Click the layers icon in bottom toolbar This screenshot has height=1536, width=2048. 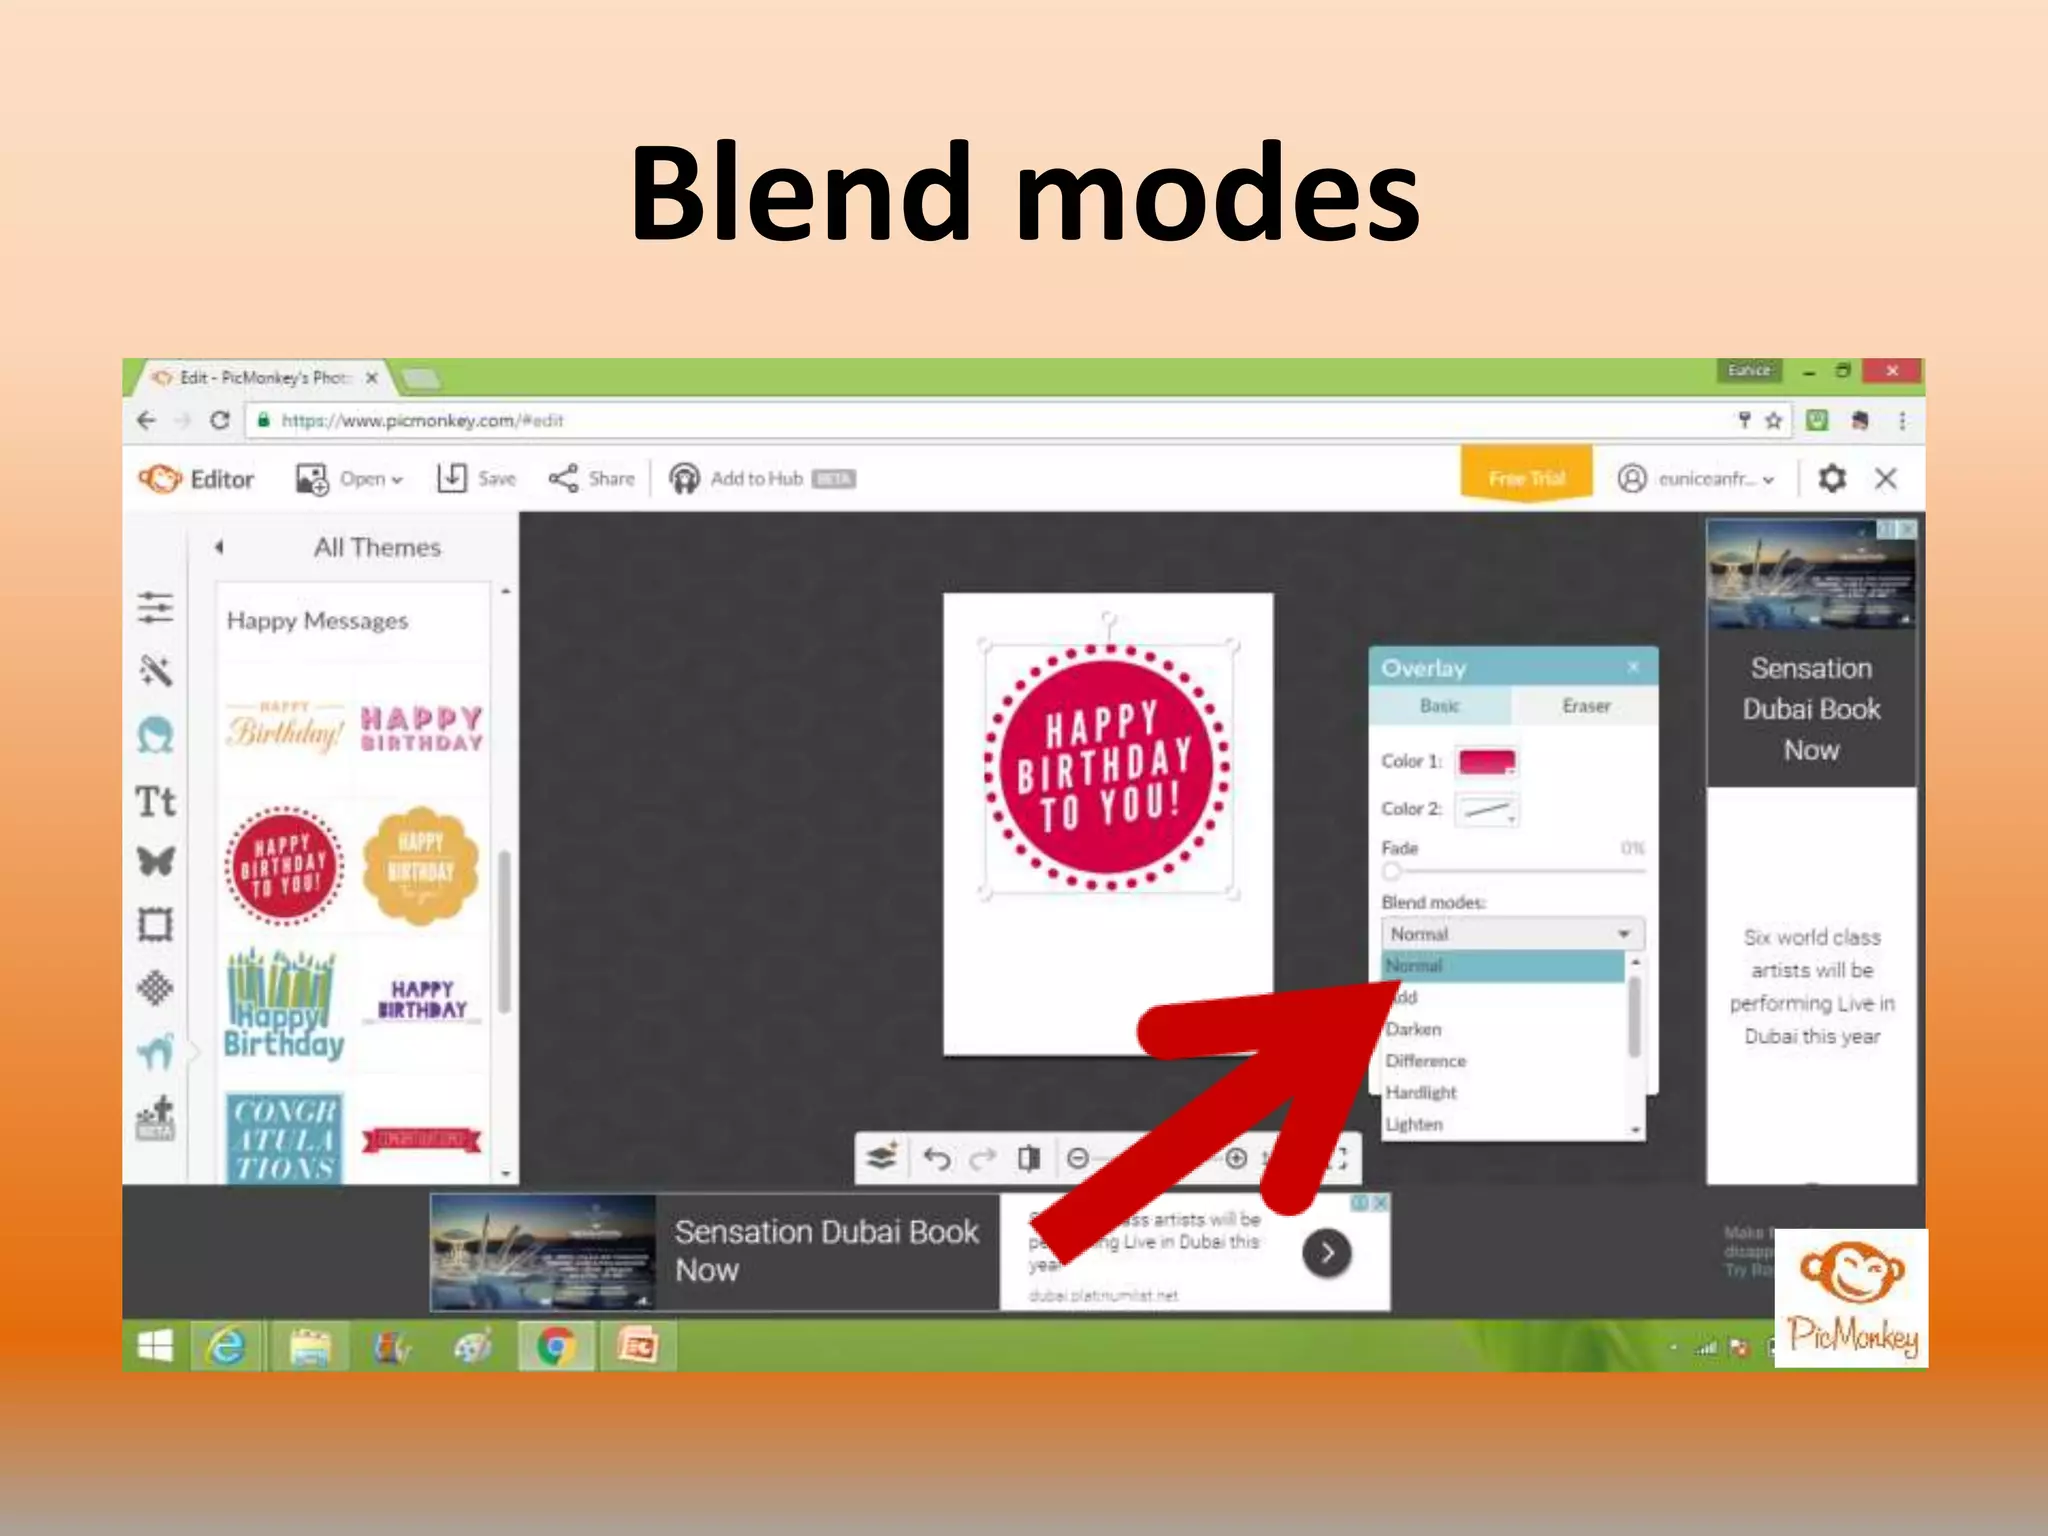(x=882, y=1158)
